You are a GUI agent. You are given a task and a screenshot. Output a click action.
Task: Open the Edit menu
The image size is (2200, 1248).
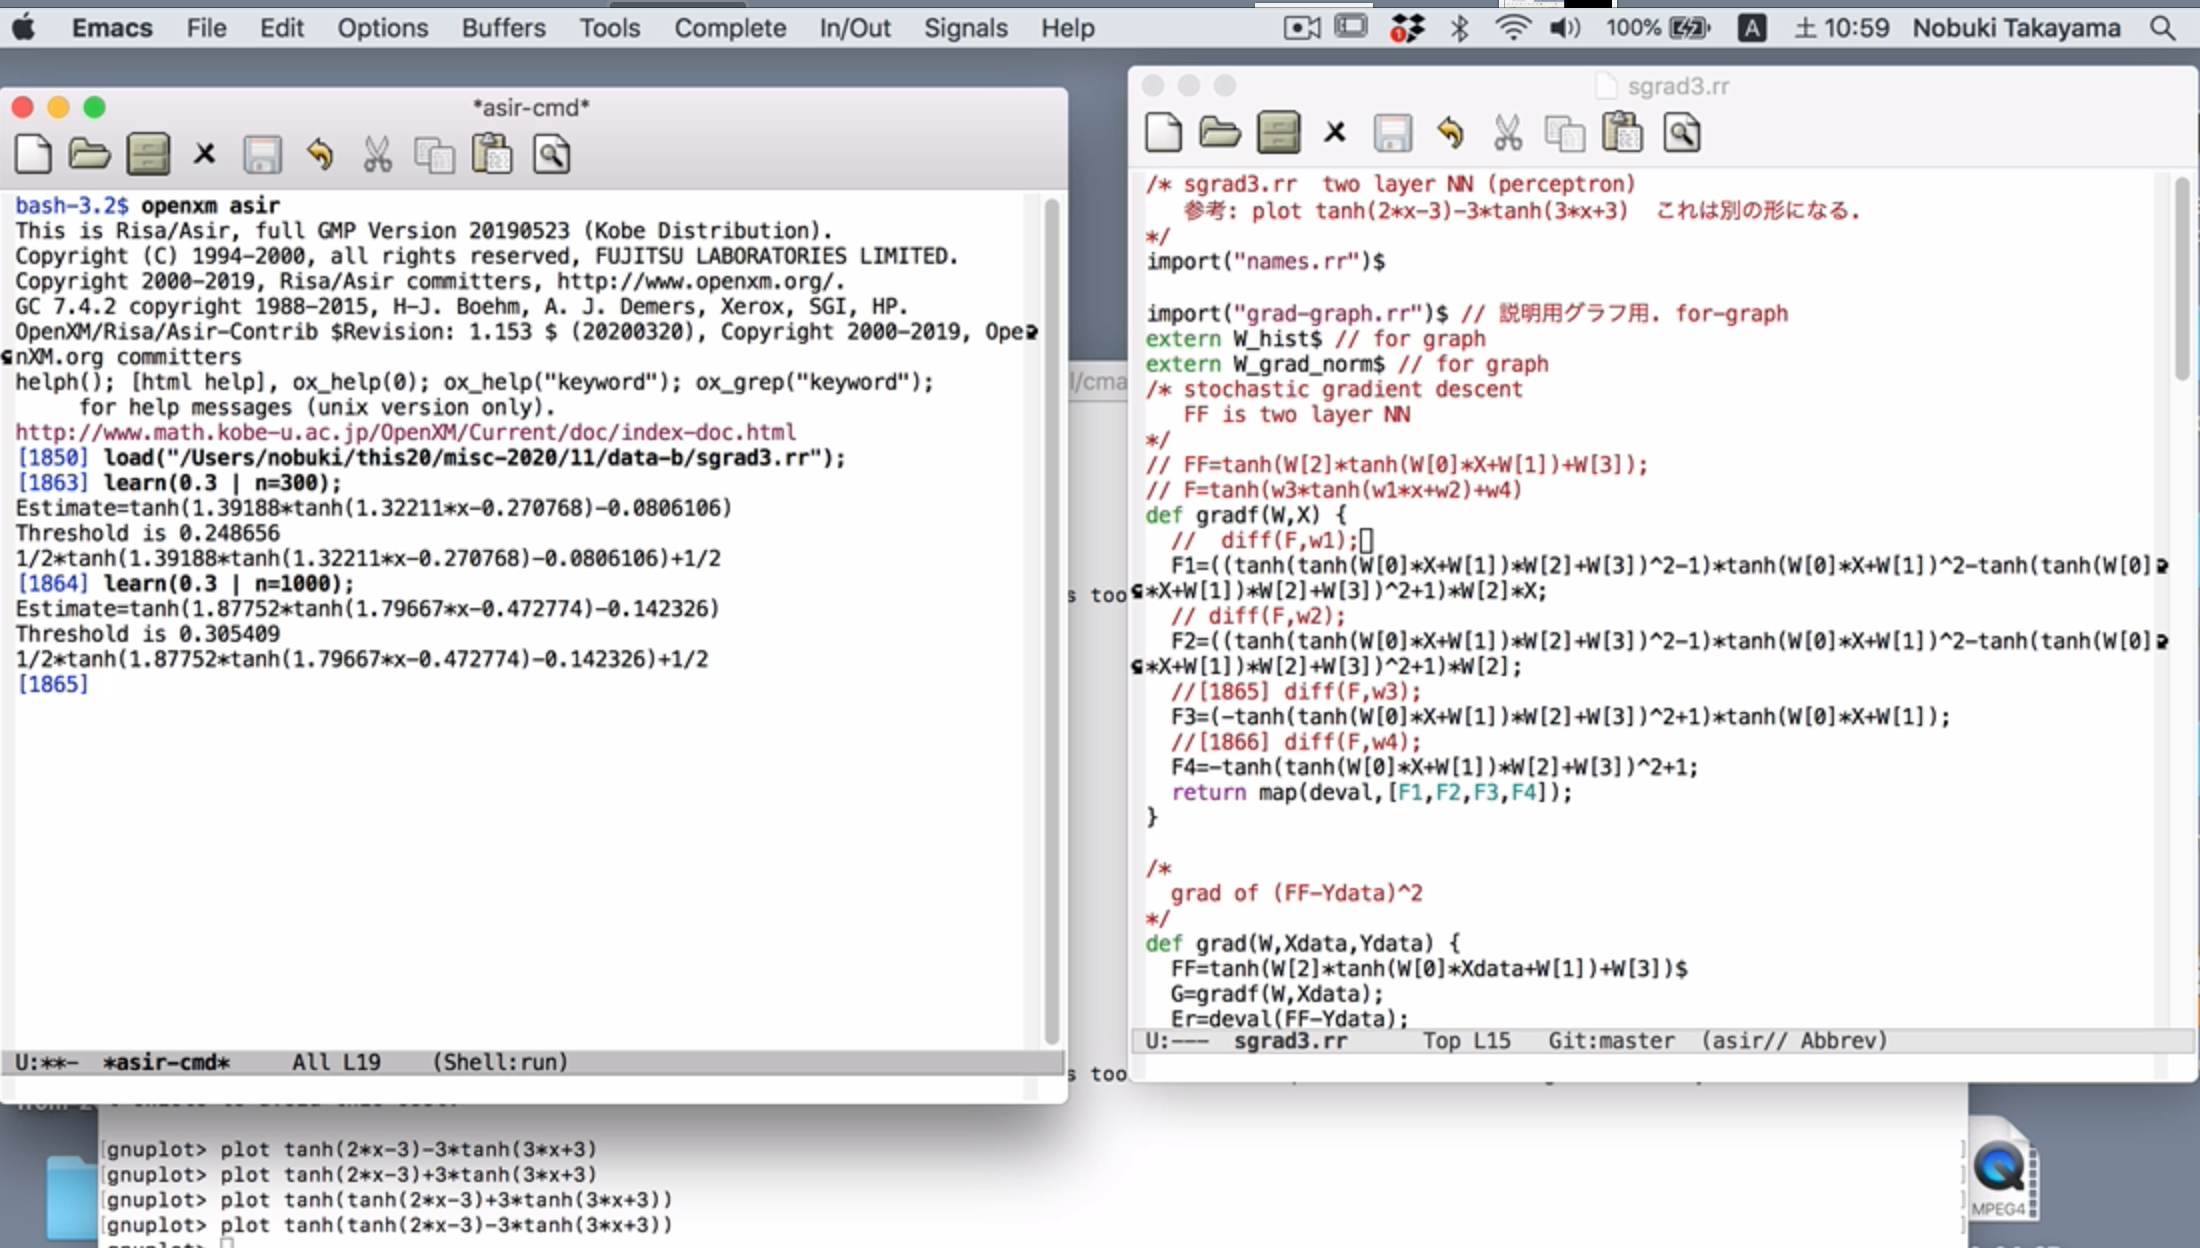point(282,28)
